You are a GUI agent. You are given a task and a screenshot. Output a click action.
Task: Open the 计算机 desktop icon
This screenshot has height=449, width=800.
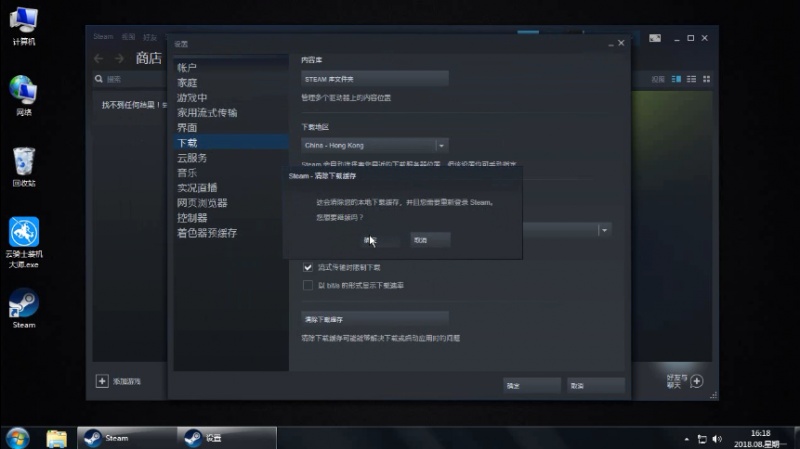click(x=23, y=27)
